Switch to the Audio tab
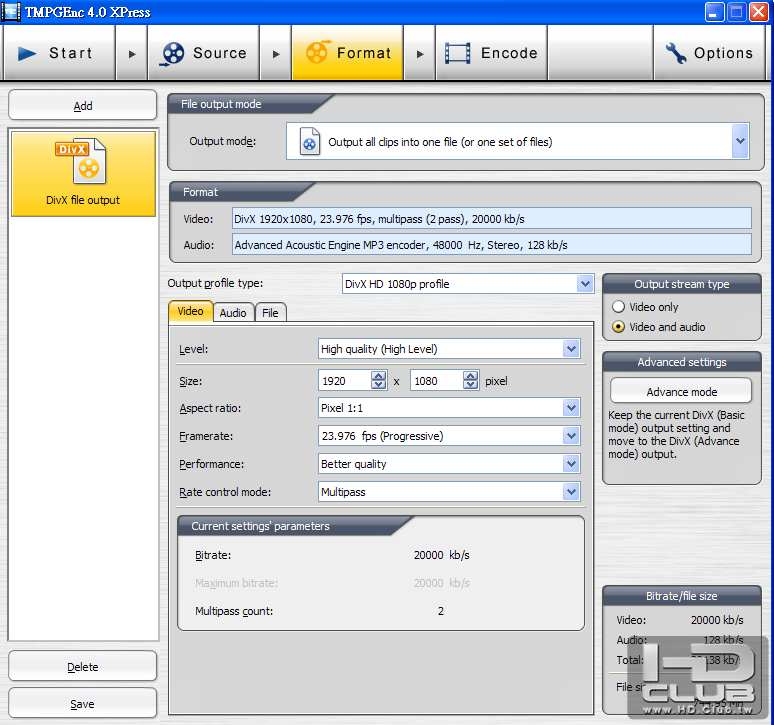Viewport: 774px width, 725px height. [x=233, y=313]
